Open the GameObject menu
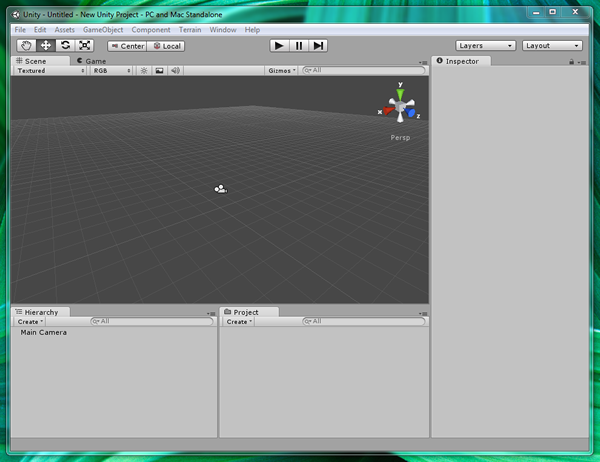The width and height of the screenshot is (600, 462). [103, 30]
